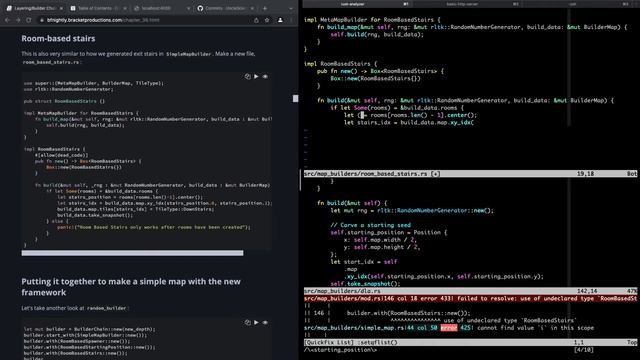The image size is (640, 360).
Task: Click the '/\<starting_position\>' search command line
Action: coord(340,350)
